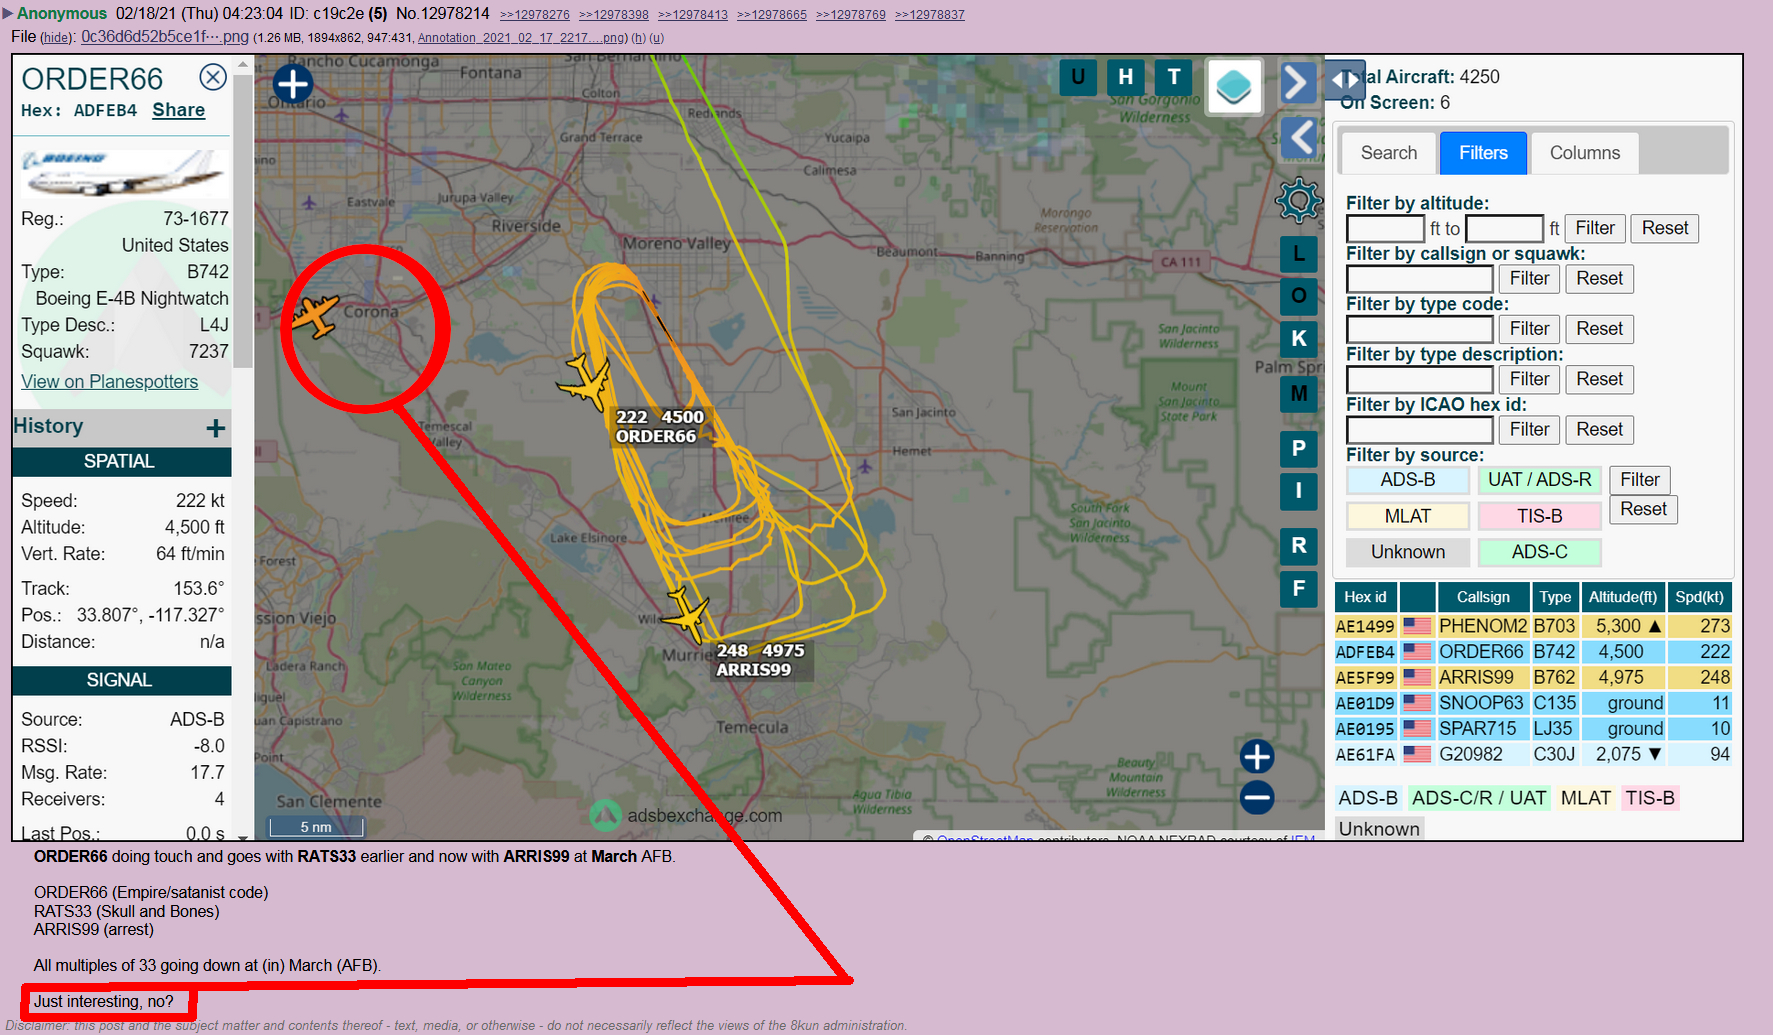1773x1035 pixels.
Task: Select the PHENOM2 row in aircraft table
Action: [1534, 626]
